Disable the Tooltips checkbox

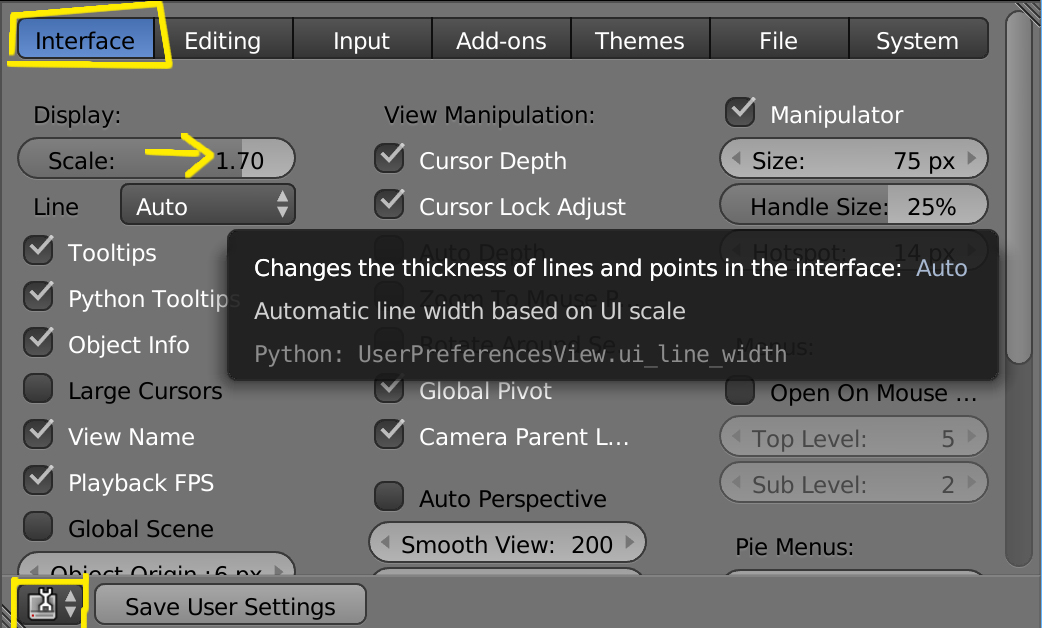(39, 252)
